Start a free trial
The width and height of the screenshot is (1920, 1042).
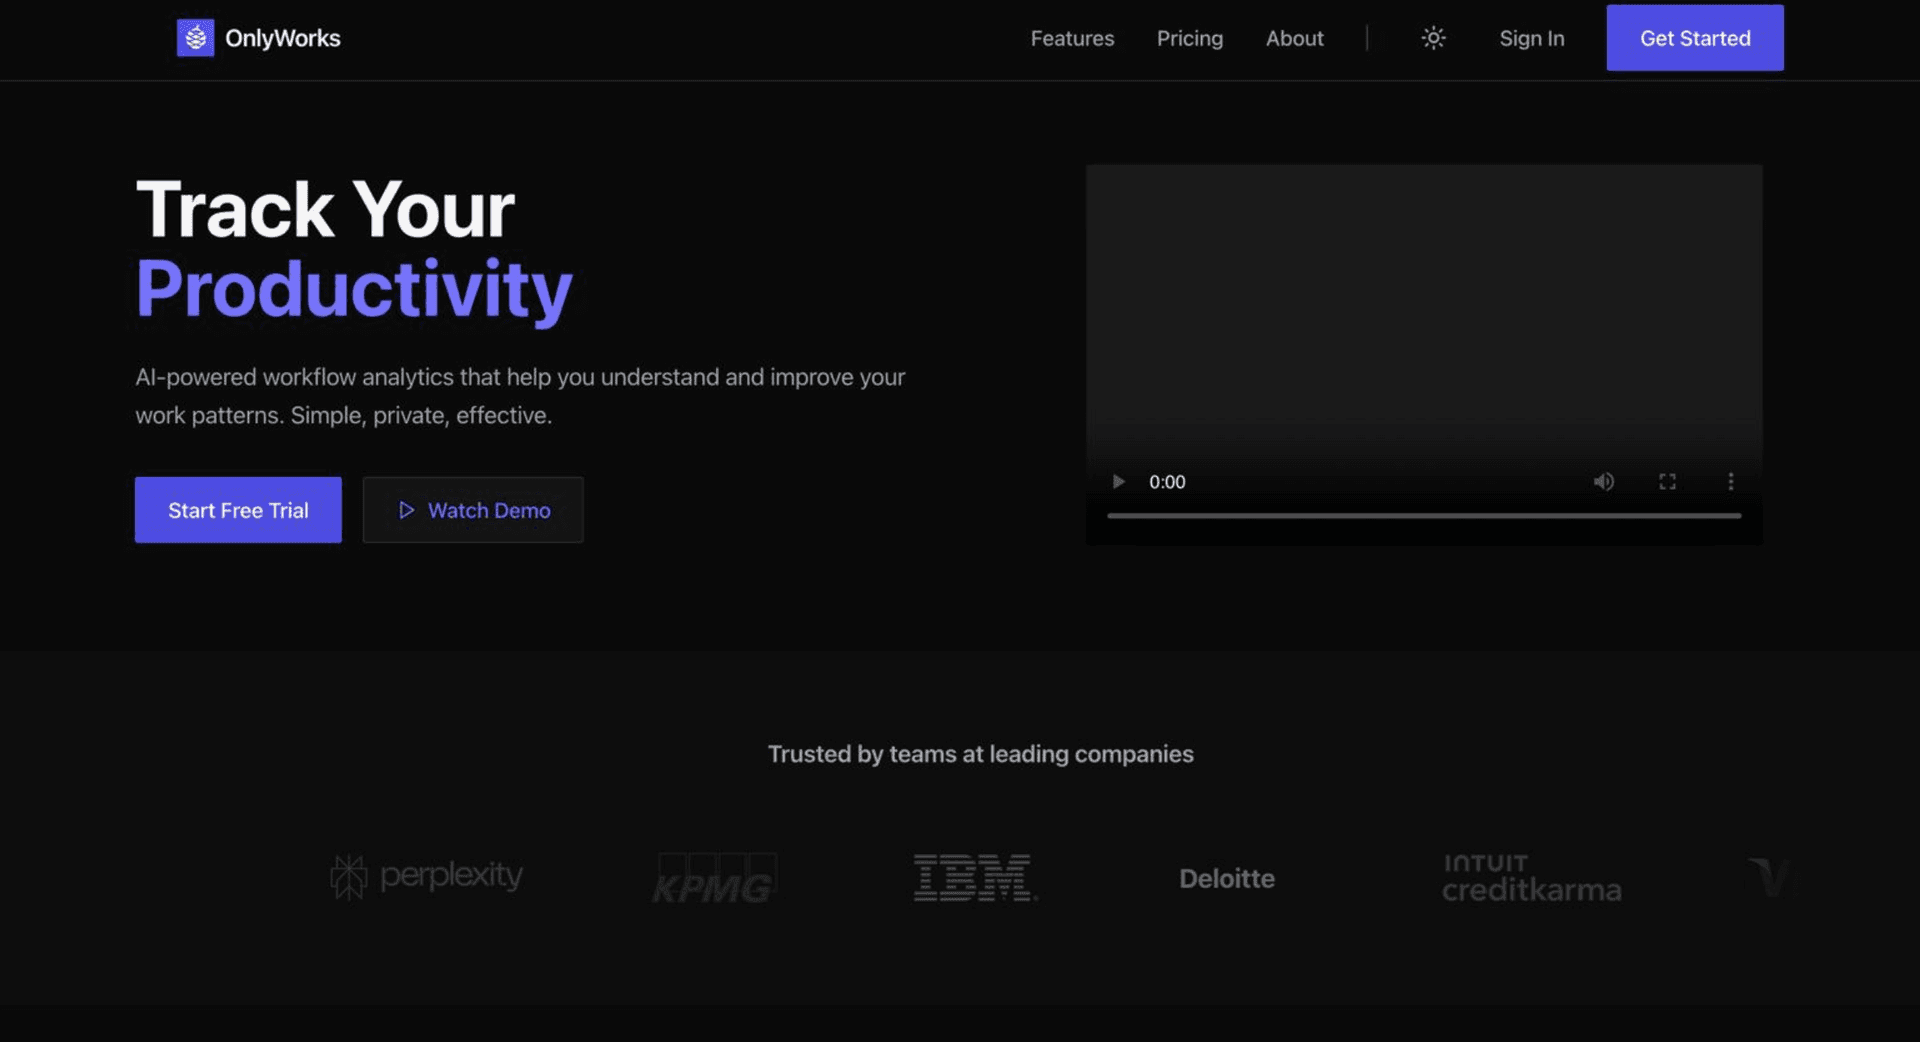point(238,510)
